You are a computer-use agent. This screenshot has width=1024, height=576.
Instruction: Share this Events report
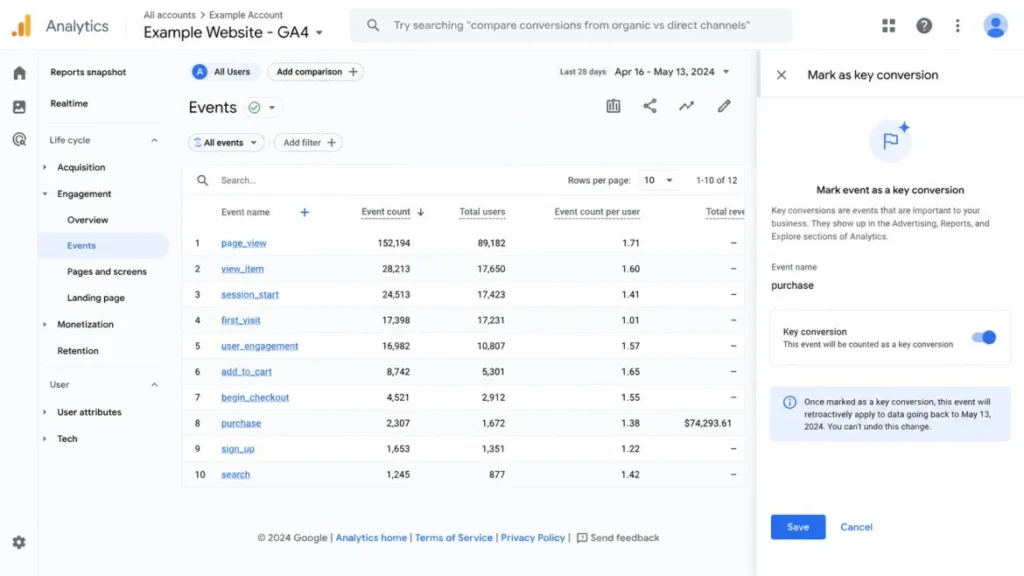pyautogui.click(x=650, y=106)
